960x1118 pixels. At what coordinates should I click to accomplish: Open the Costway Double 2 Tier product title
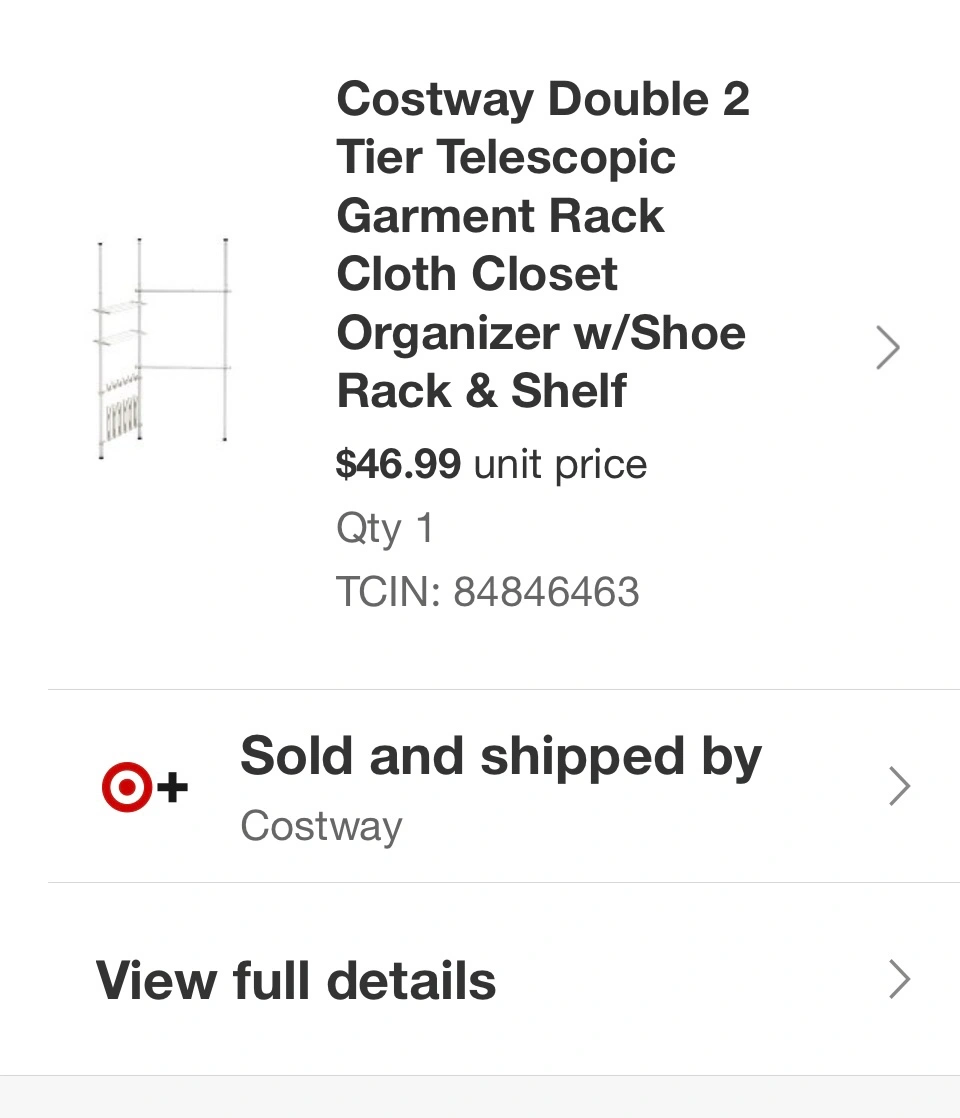(x=543, y=245)
